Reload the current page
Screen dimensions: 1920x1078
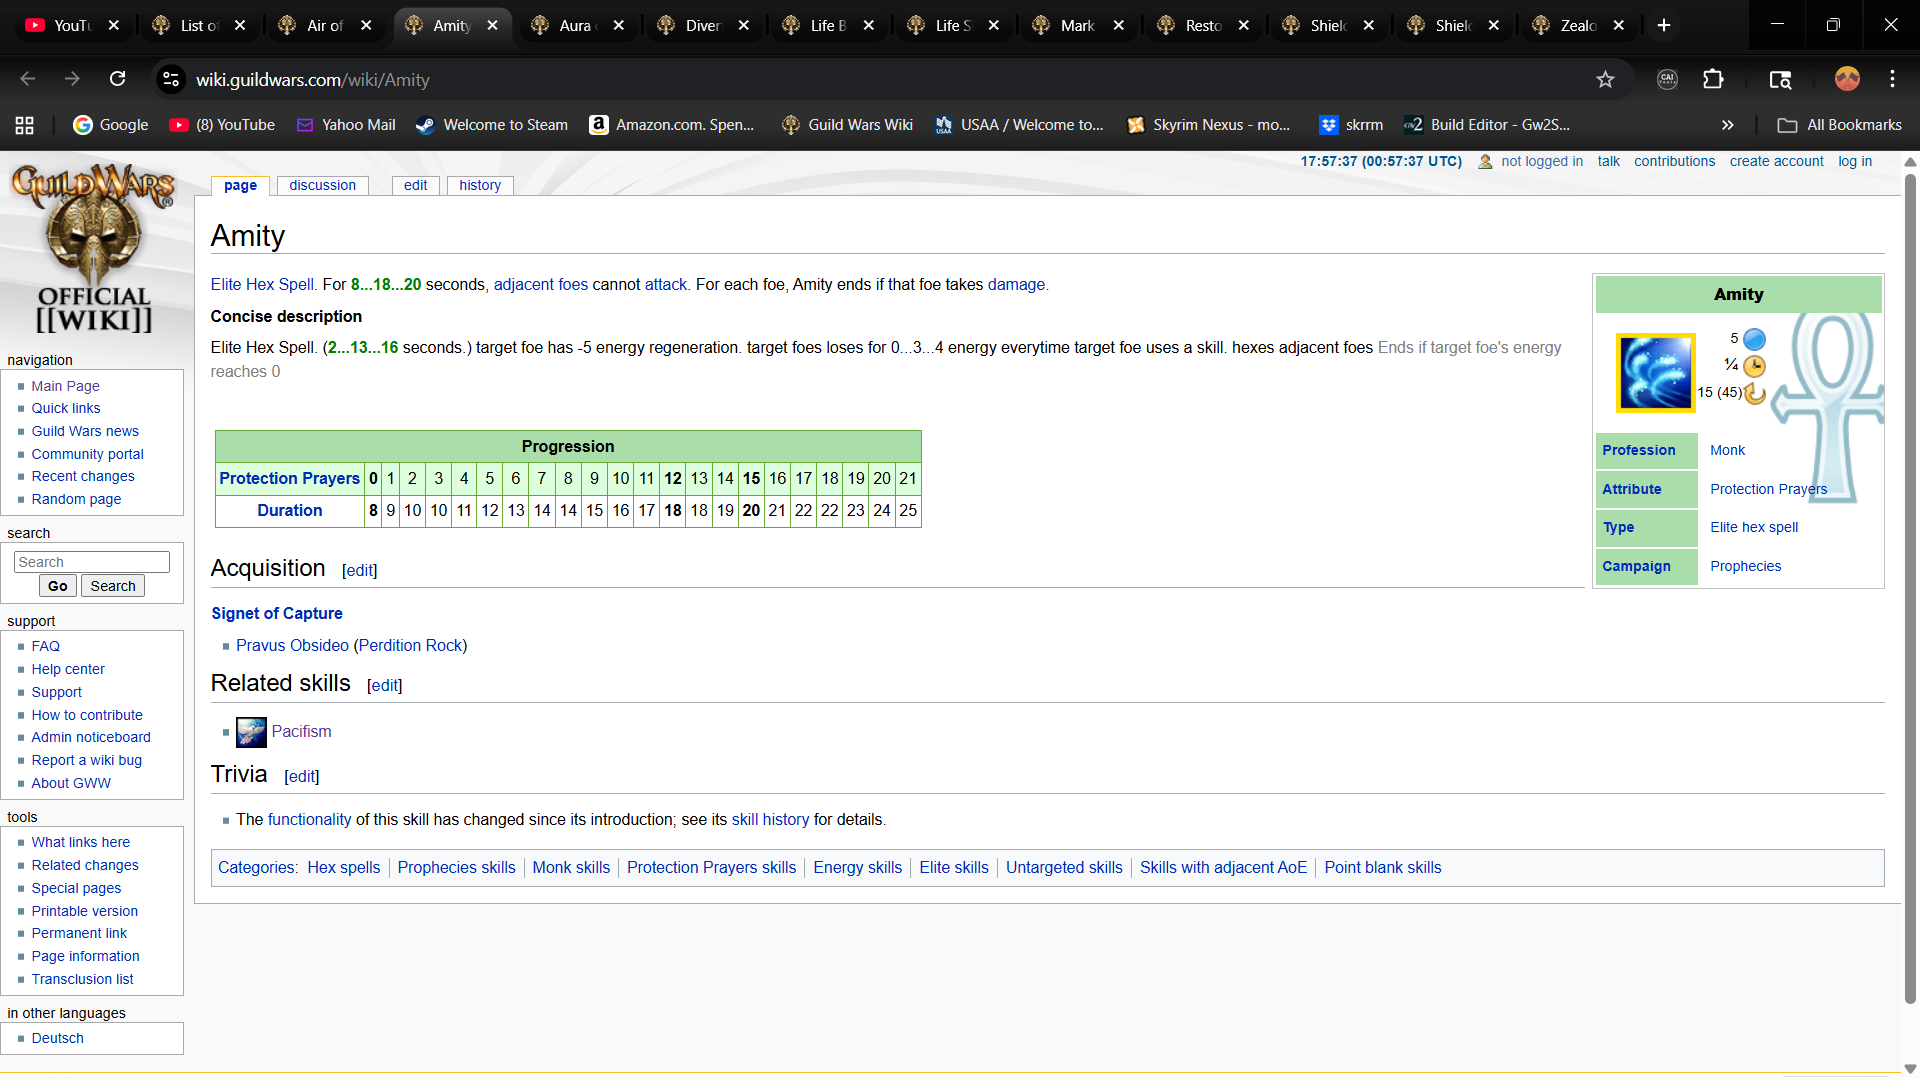[117, 79]
